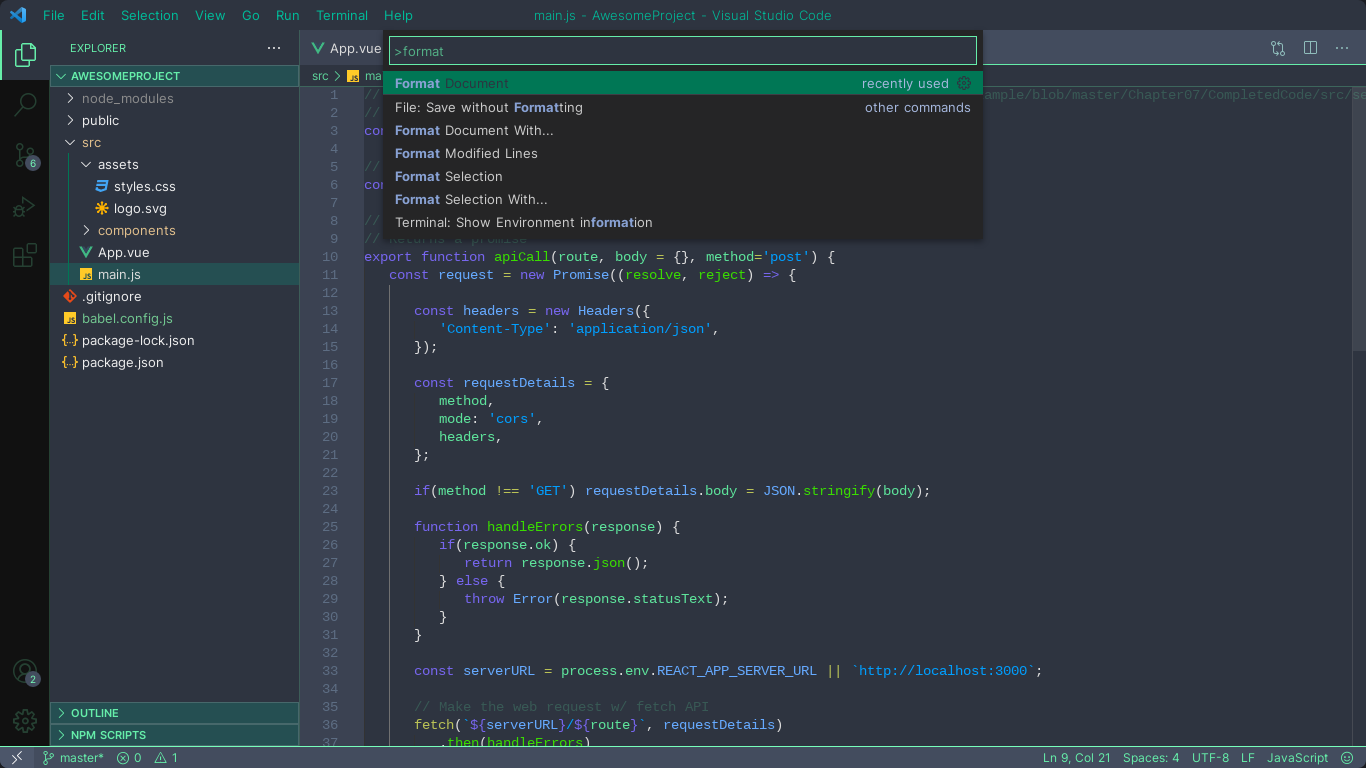Open the Manage gear menu
1366x768 pixels.
(x=25, y=721)
